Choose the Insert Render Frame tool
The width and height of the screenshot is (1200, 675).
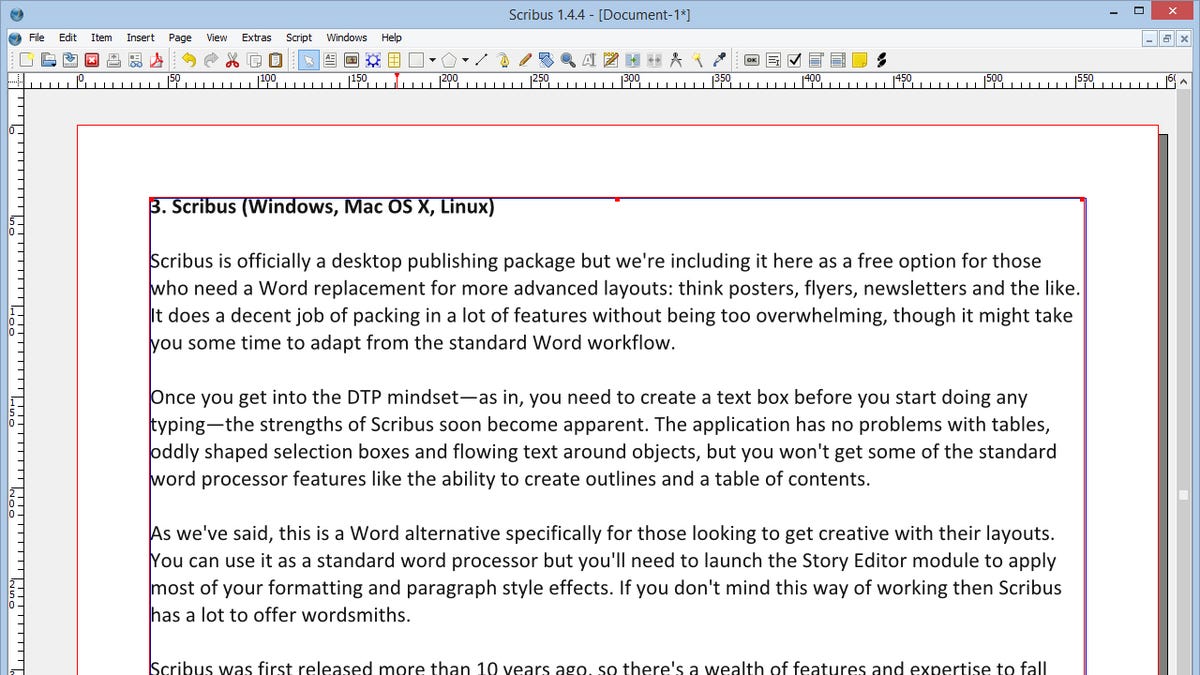373,60
